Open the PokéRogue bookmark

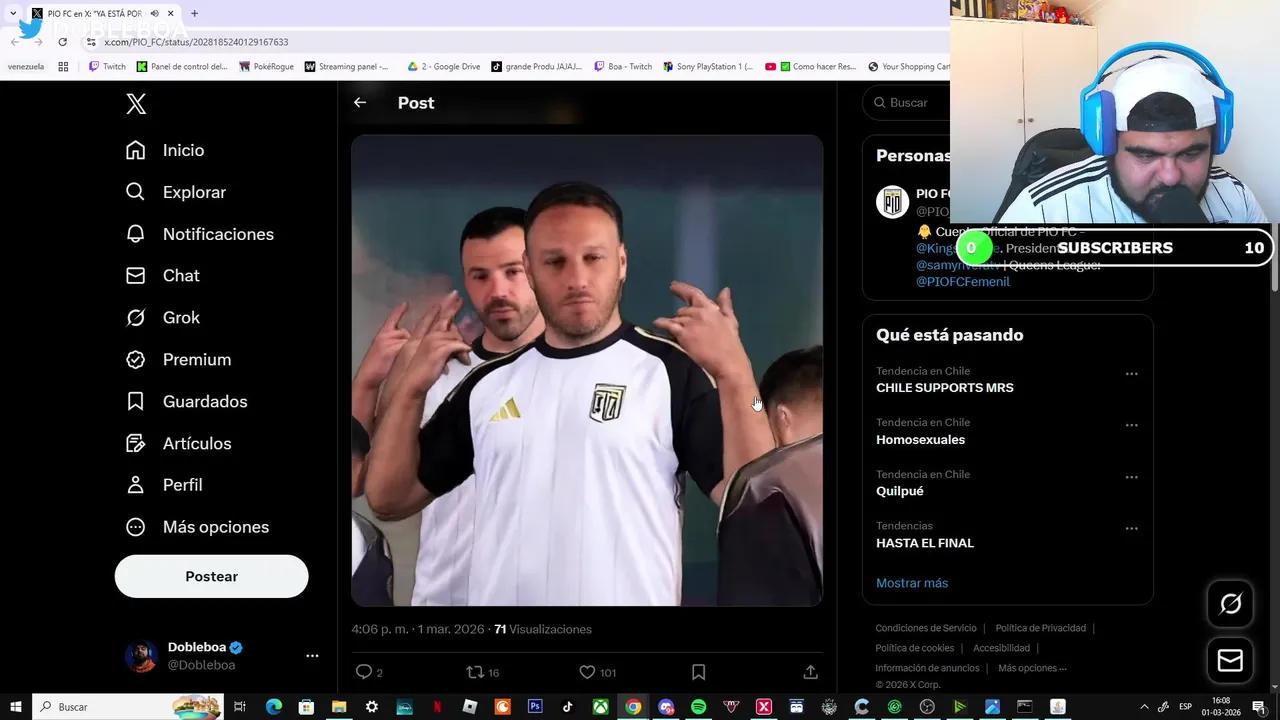point(266,67)
